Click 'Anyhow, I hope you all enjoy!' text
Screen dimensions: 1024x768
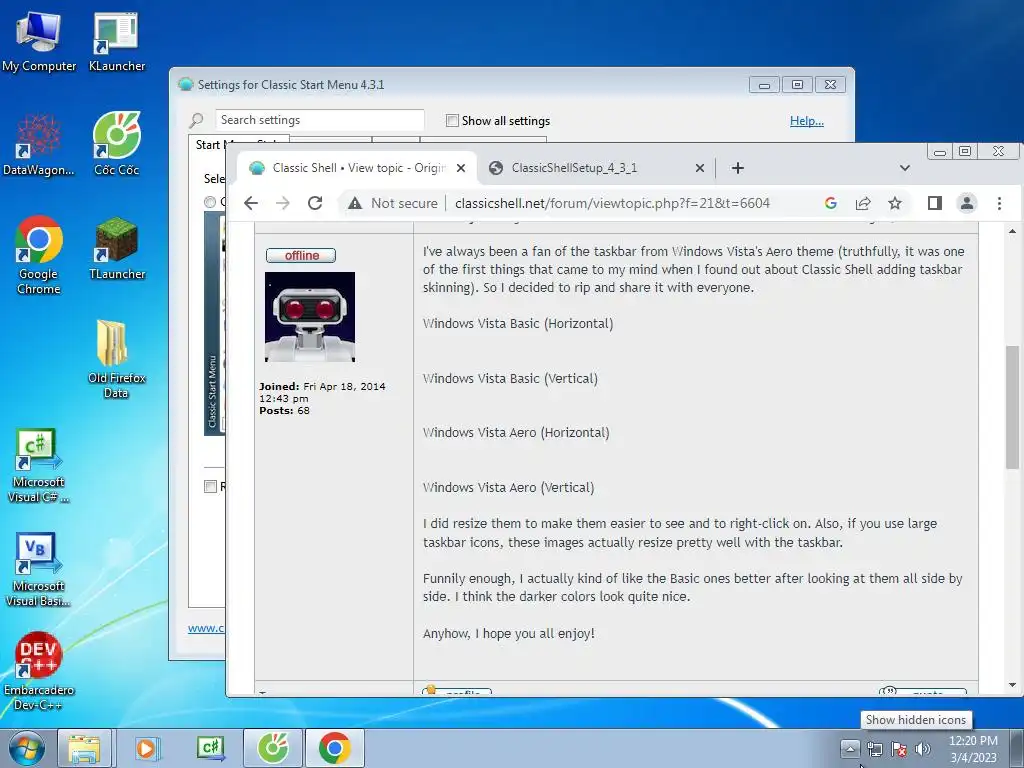point(509,633)
